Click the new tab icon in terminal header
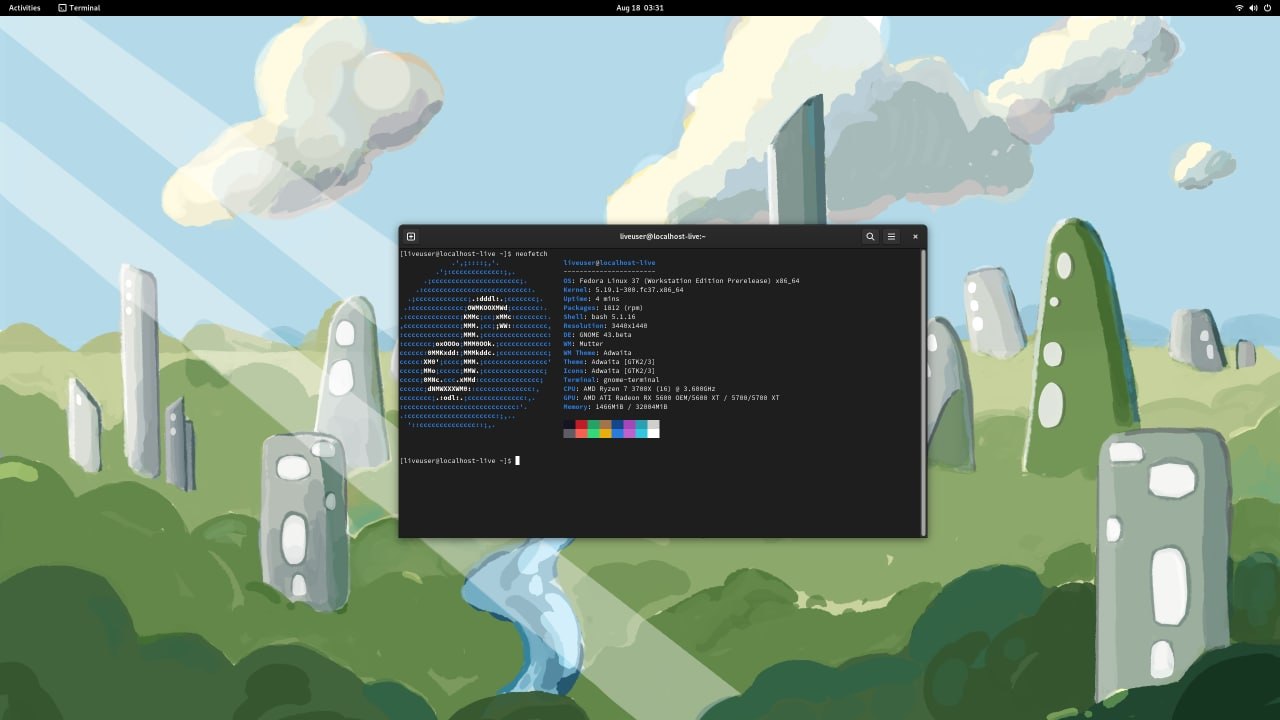The height and width of the screenshot is (720, 1280). pyautogui.click(x=411, y=237)
